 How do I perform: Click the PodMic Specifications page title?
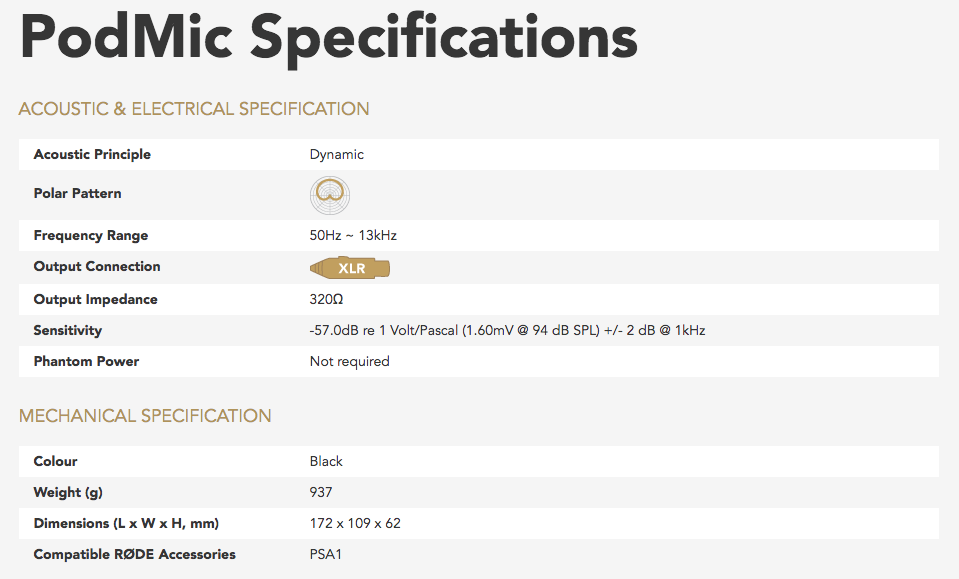[328, 37]
